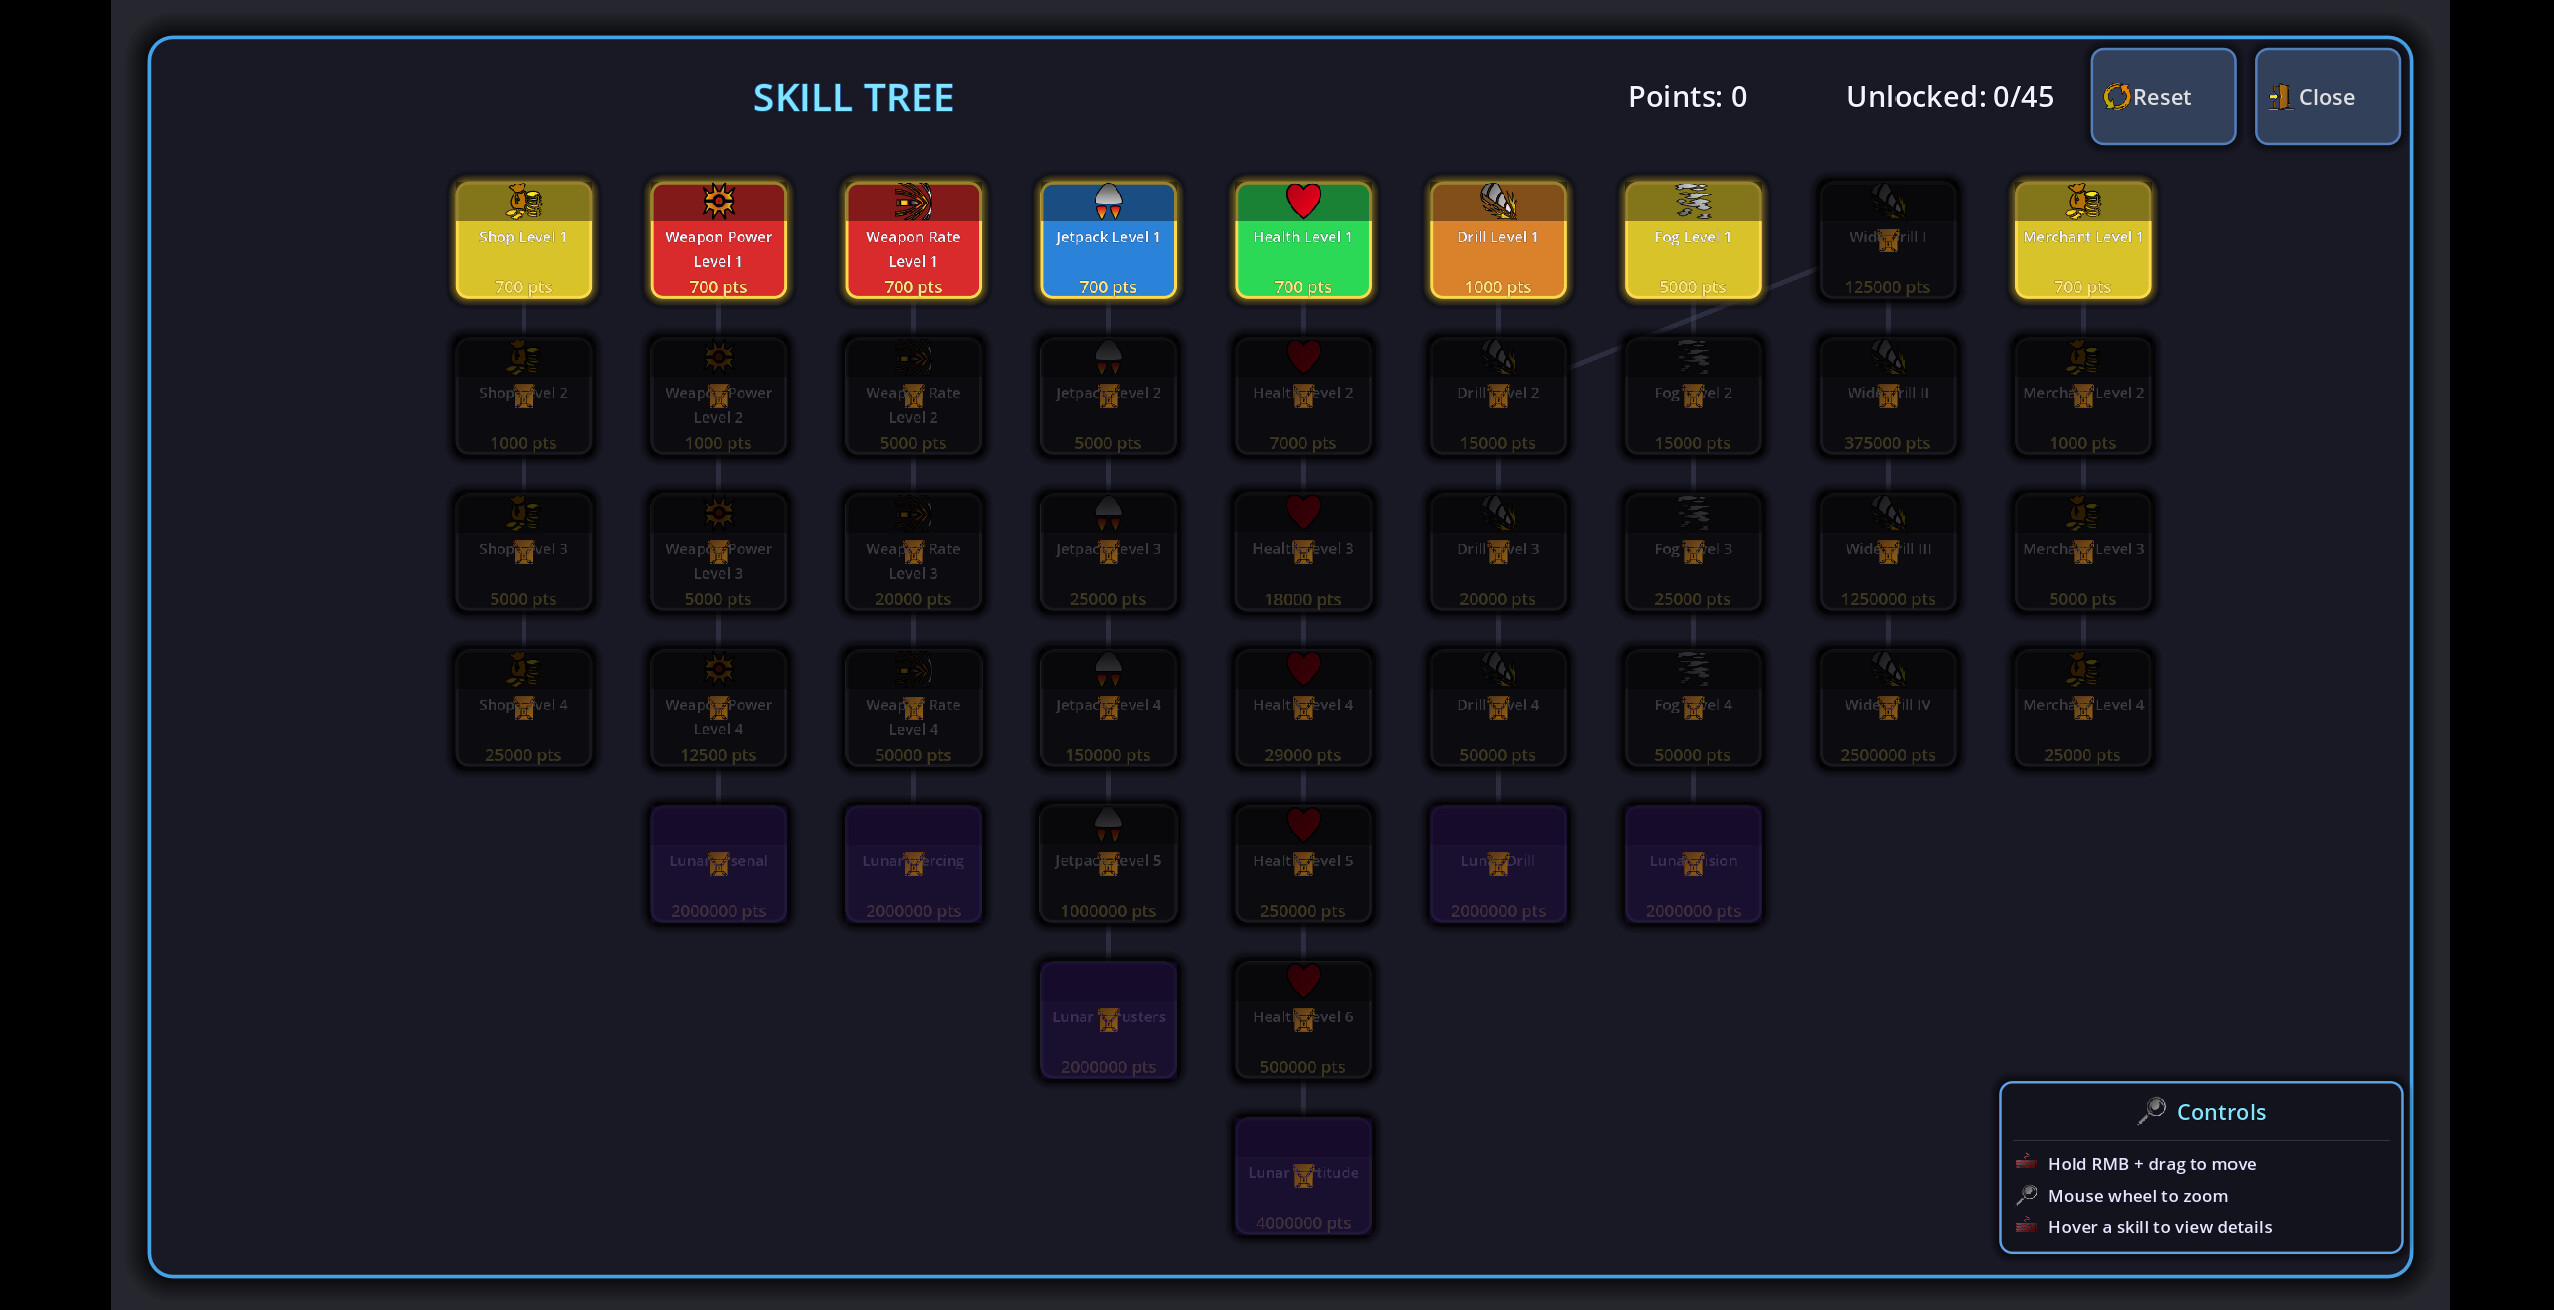Select the Health Level 6 node
The height and width of the screenshot is (1310, 2554).
coord(1301,1020)
